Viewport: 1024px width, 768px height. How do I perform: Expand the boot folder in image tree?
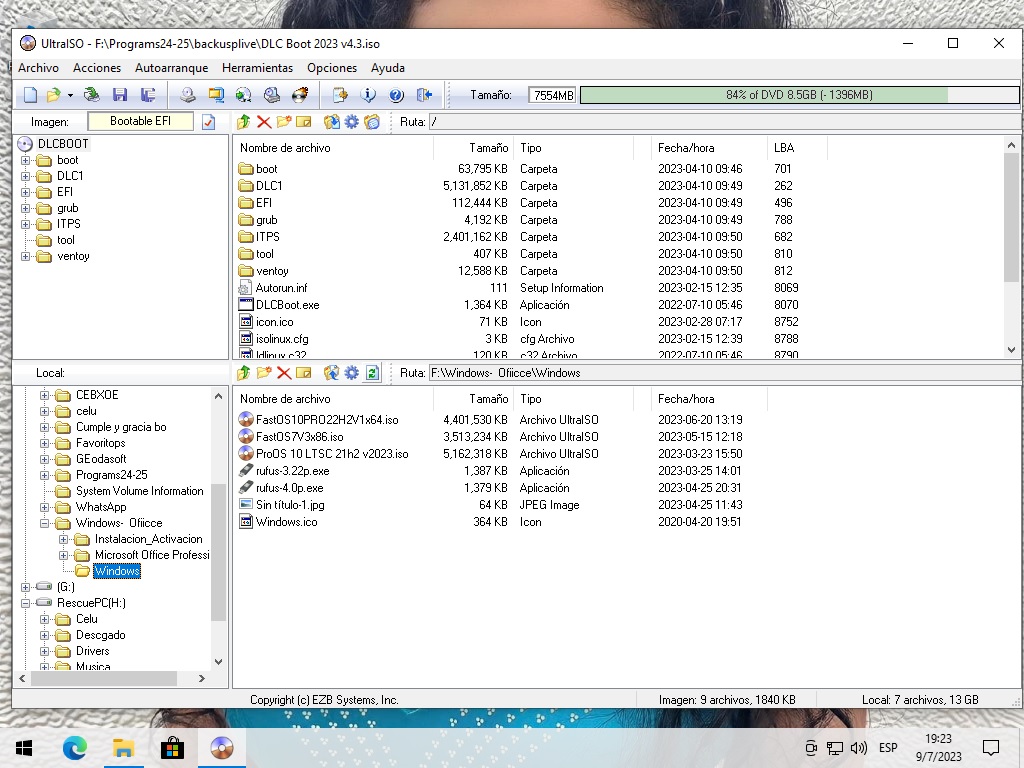[25, 160]
